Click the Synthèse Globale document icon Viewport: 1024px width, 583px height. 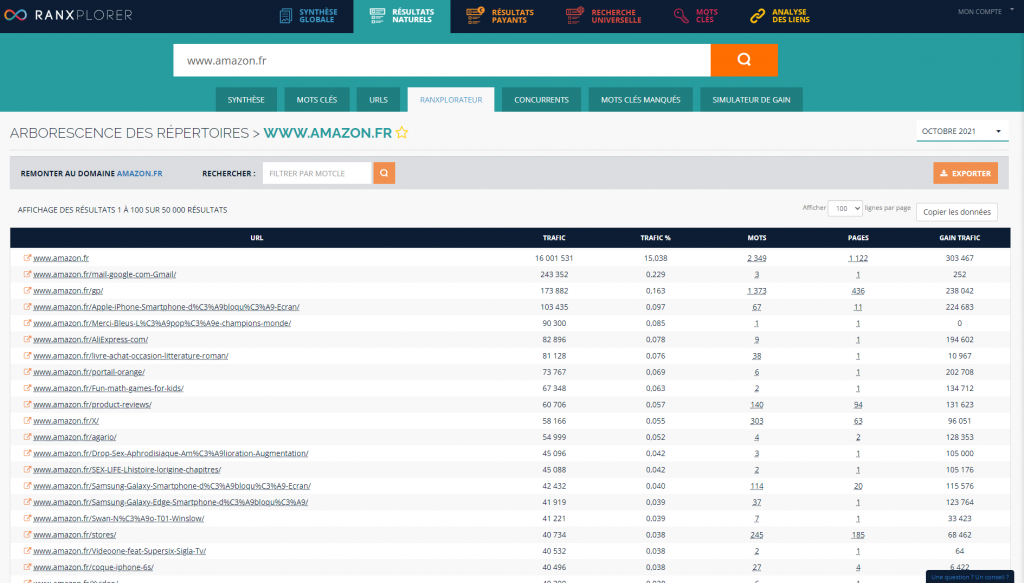285,16
